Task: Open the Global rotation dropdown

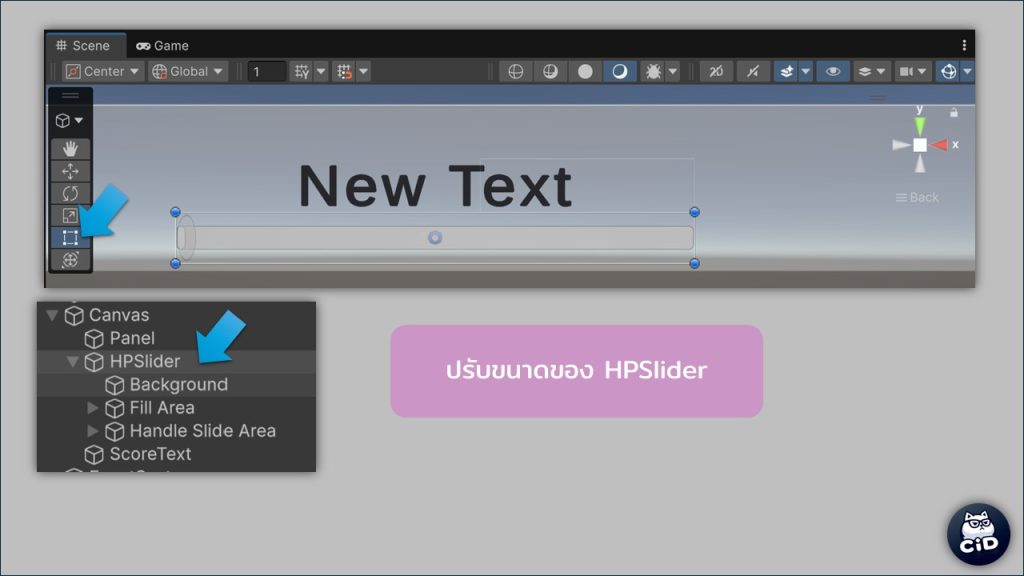Action: (188, 71)
